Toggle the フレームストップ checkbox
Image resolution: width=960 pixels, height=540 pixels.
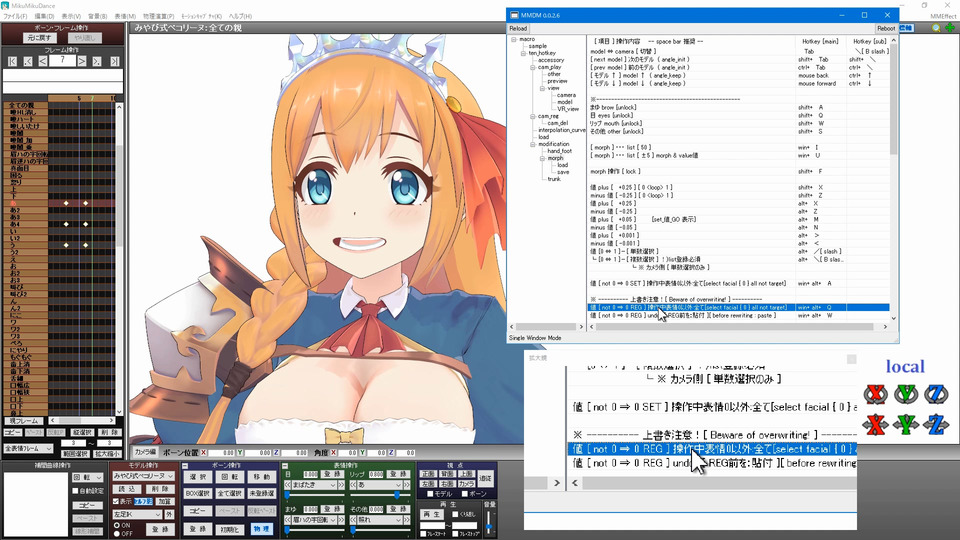point(455,534)
